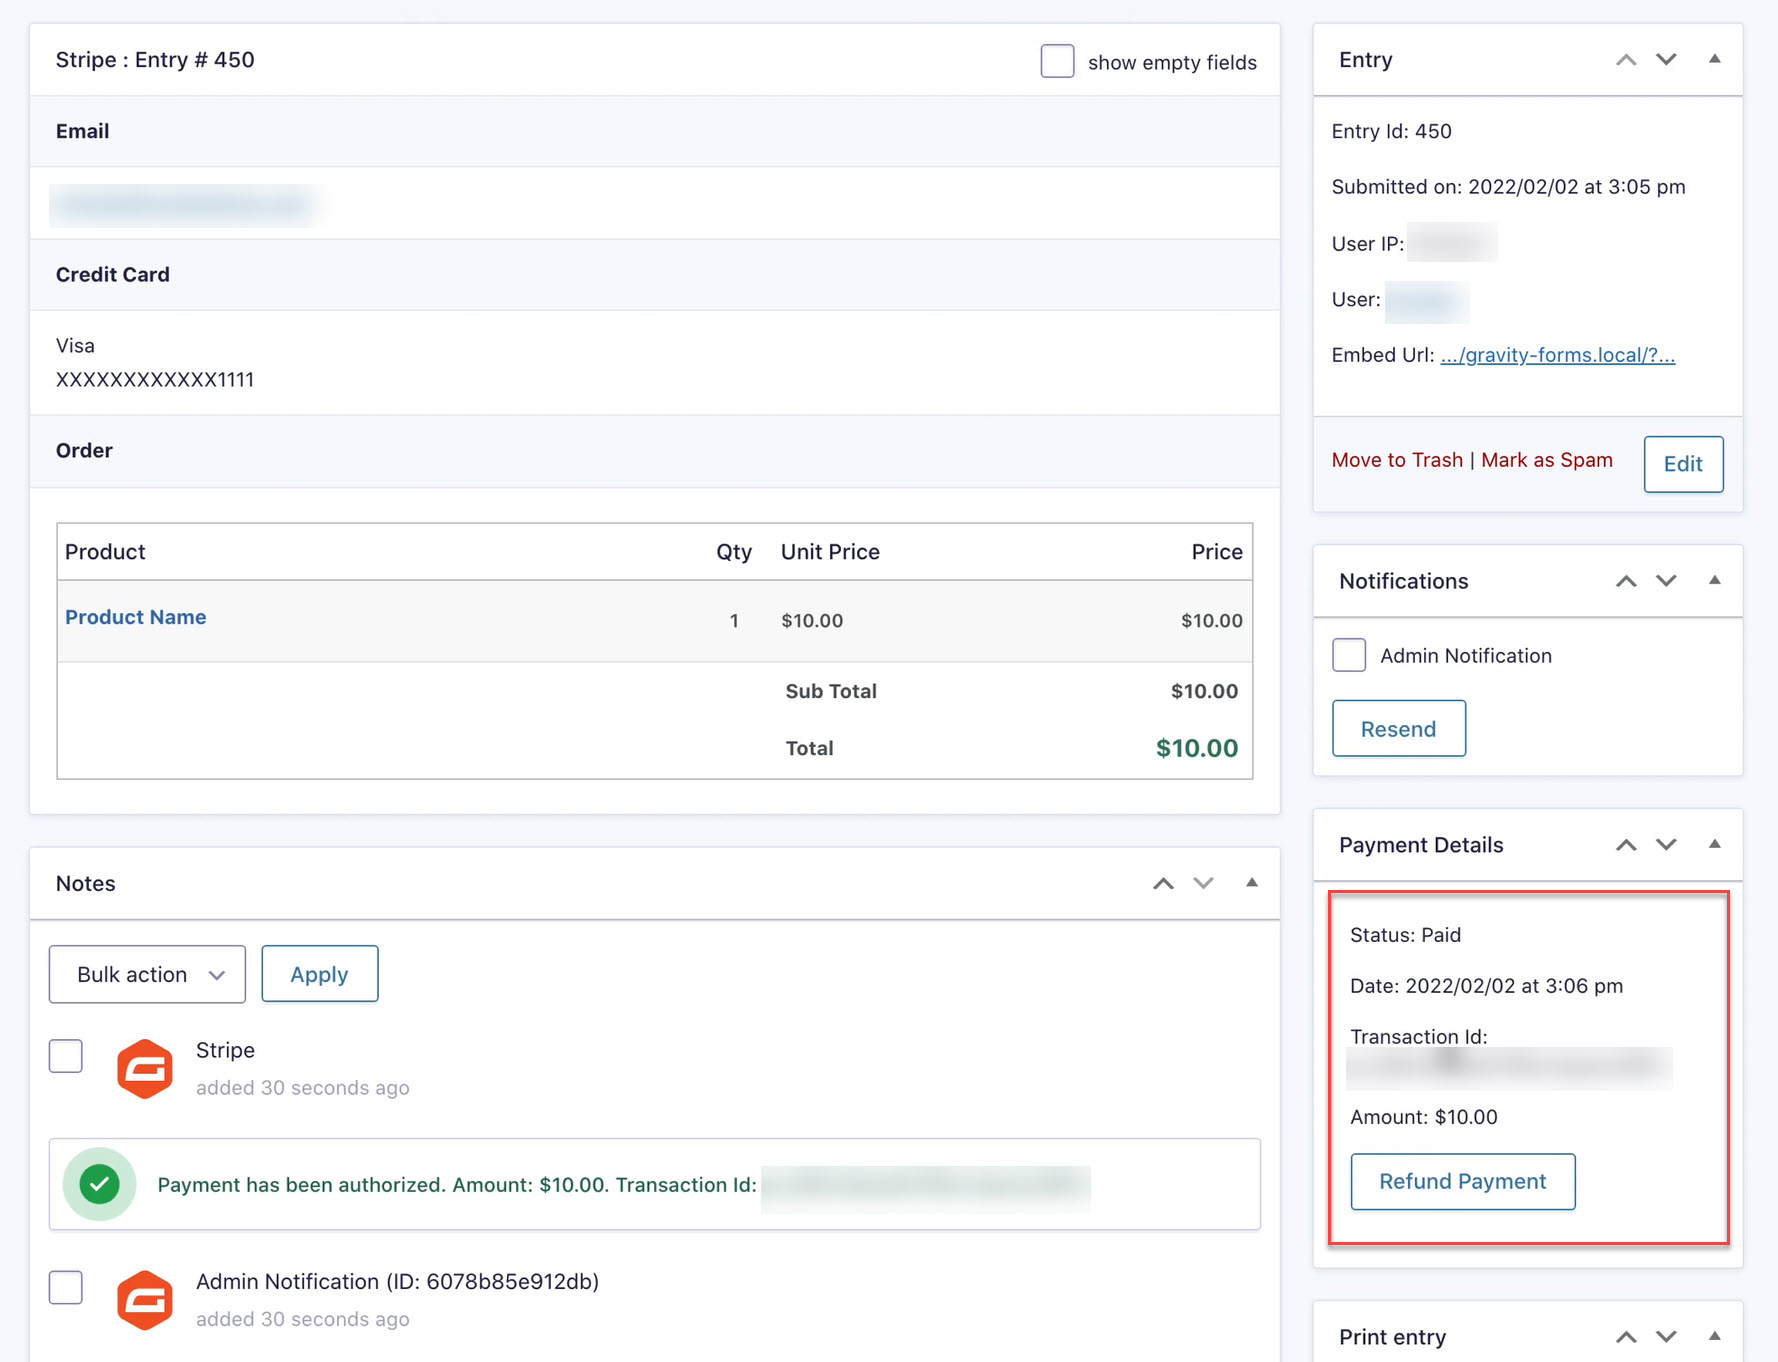
Task: Move Notes panel up arrow
Action: (x=1163, y=883)
